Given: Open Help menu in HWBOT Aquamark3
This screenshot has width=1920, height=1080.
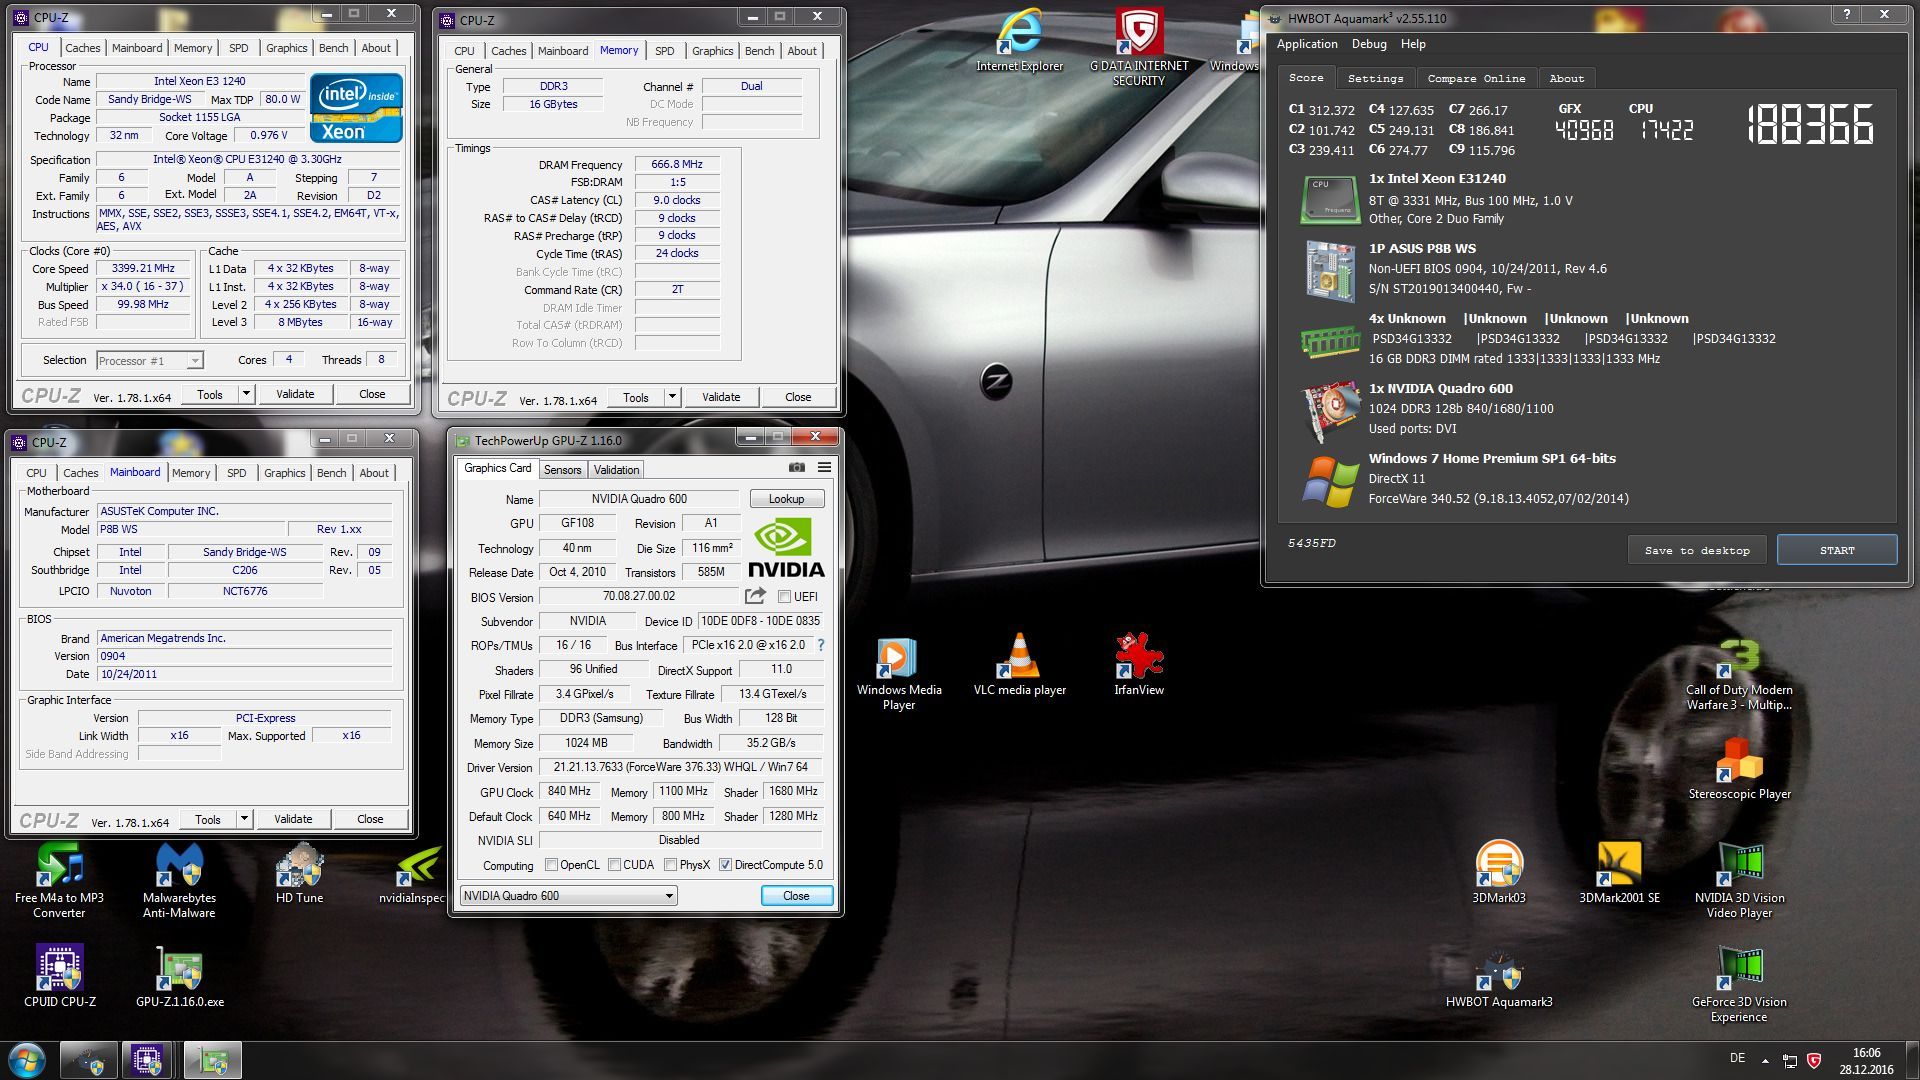Looking at the screenshot, I should click(x=1413, y=44).
